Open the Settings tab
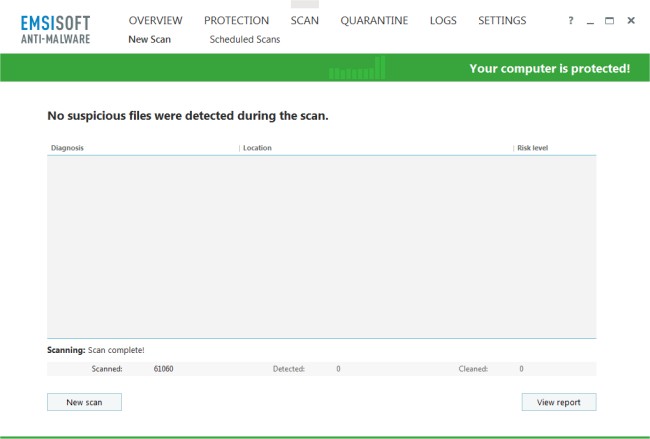Screen dimensions: 650x439 [x=502, y=20]
